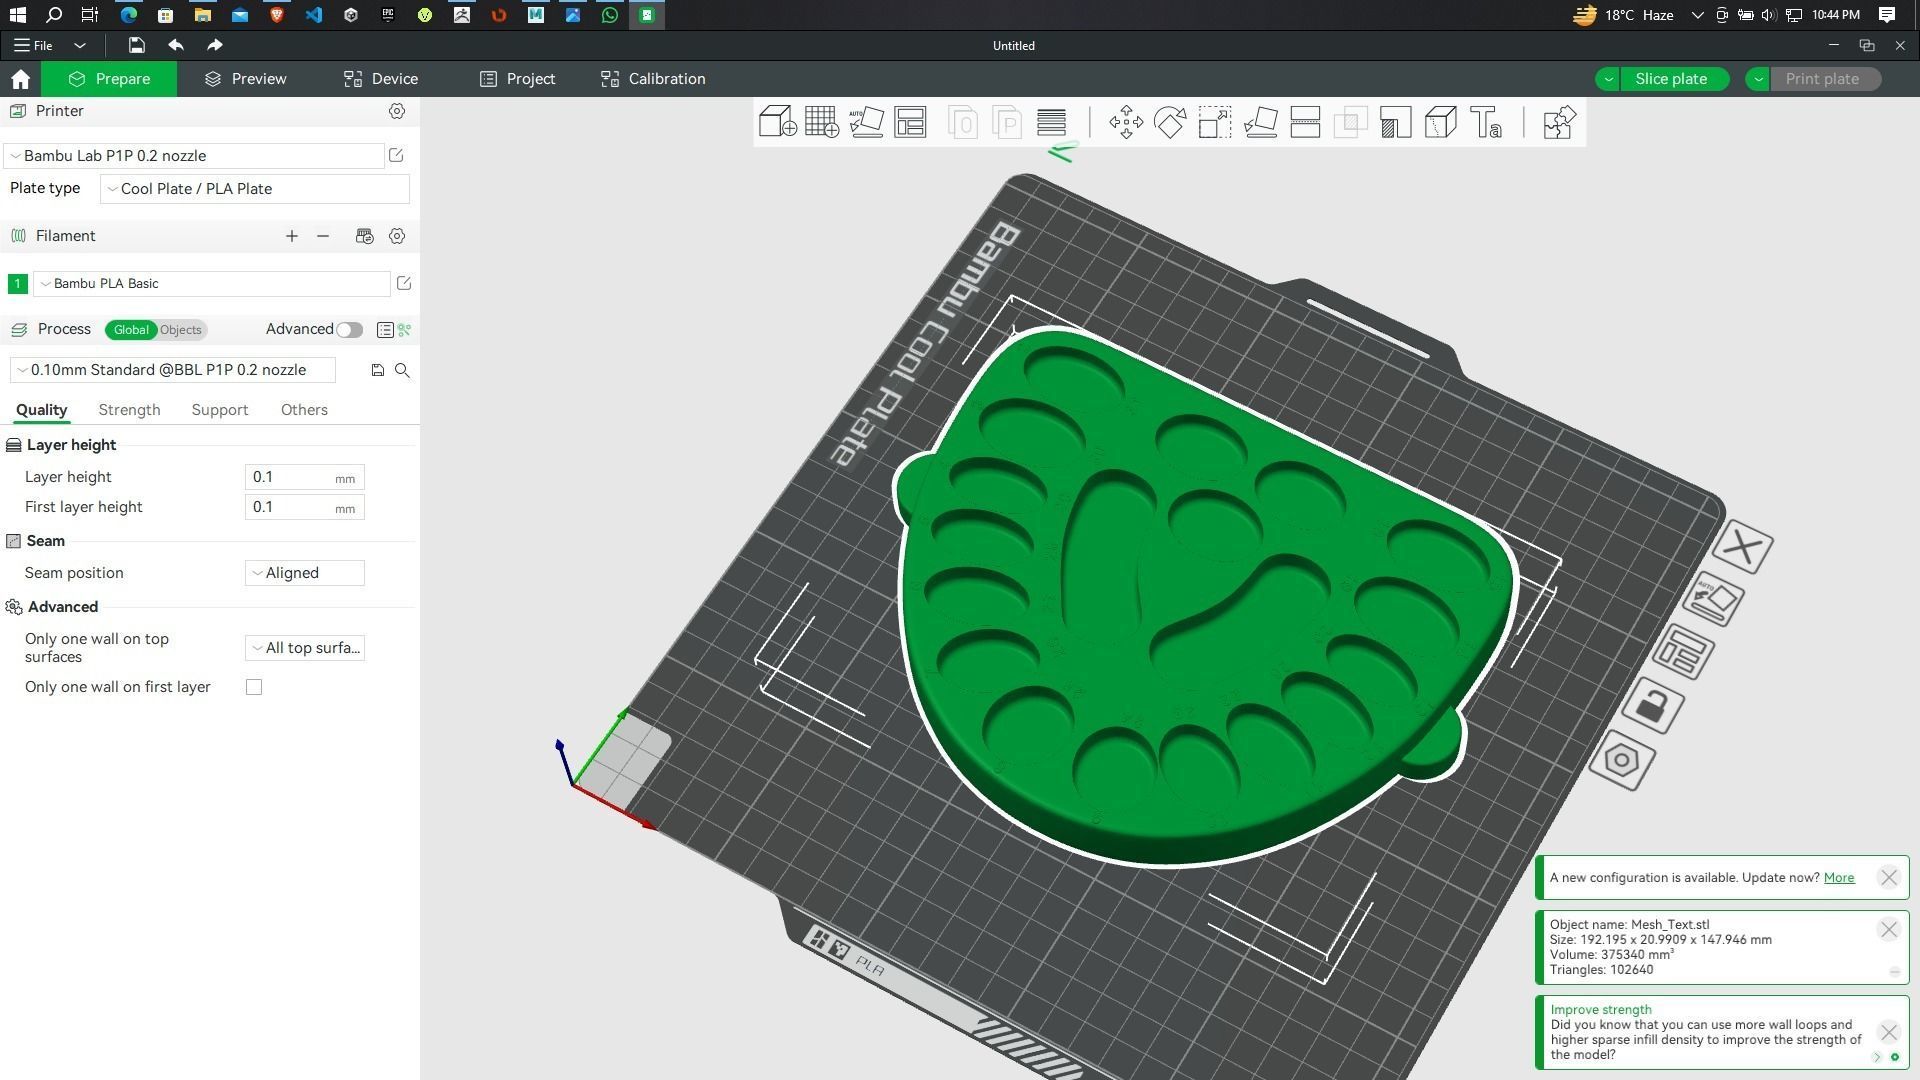This screenshot has width=1920, height=1080.
Task: Click the Slice plate button
Action: 1670,79
